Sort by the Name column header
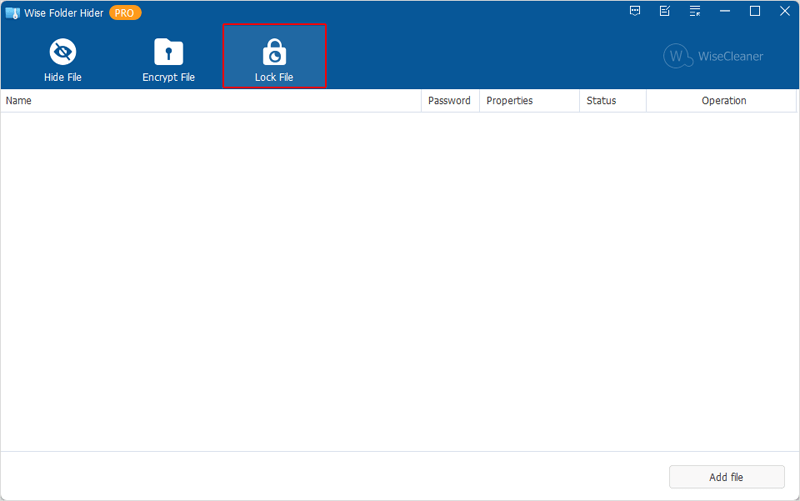This screenshot has height=501, width=800. (x=211, y=101)
